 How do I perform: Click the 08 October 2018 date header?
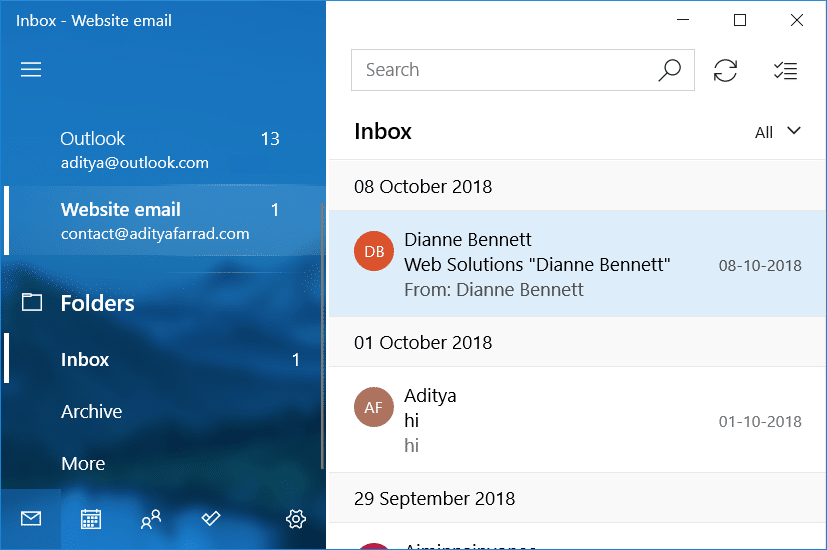click(578, 186)
